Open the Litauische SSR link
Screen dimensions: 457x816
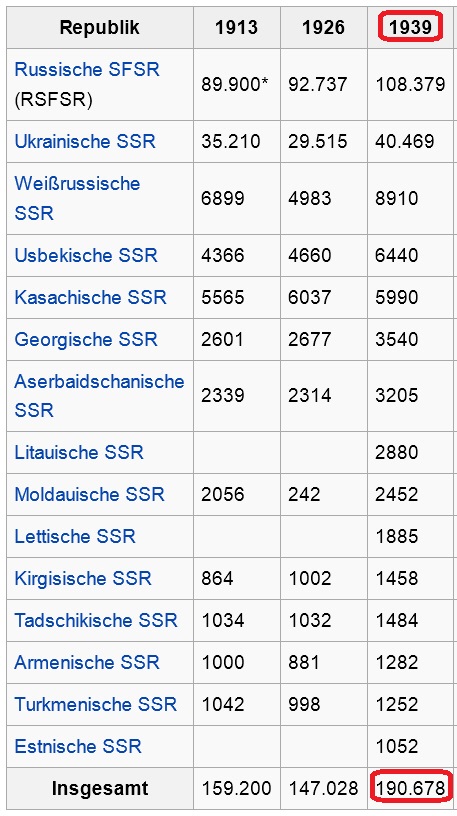pyautogui.click(x=79, y=452)
